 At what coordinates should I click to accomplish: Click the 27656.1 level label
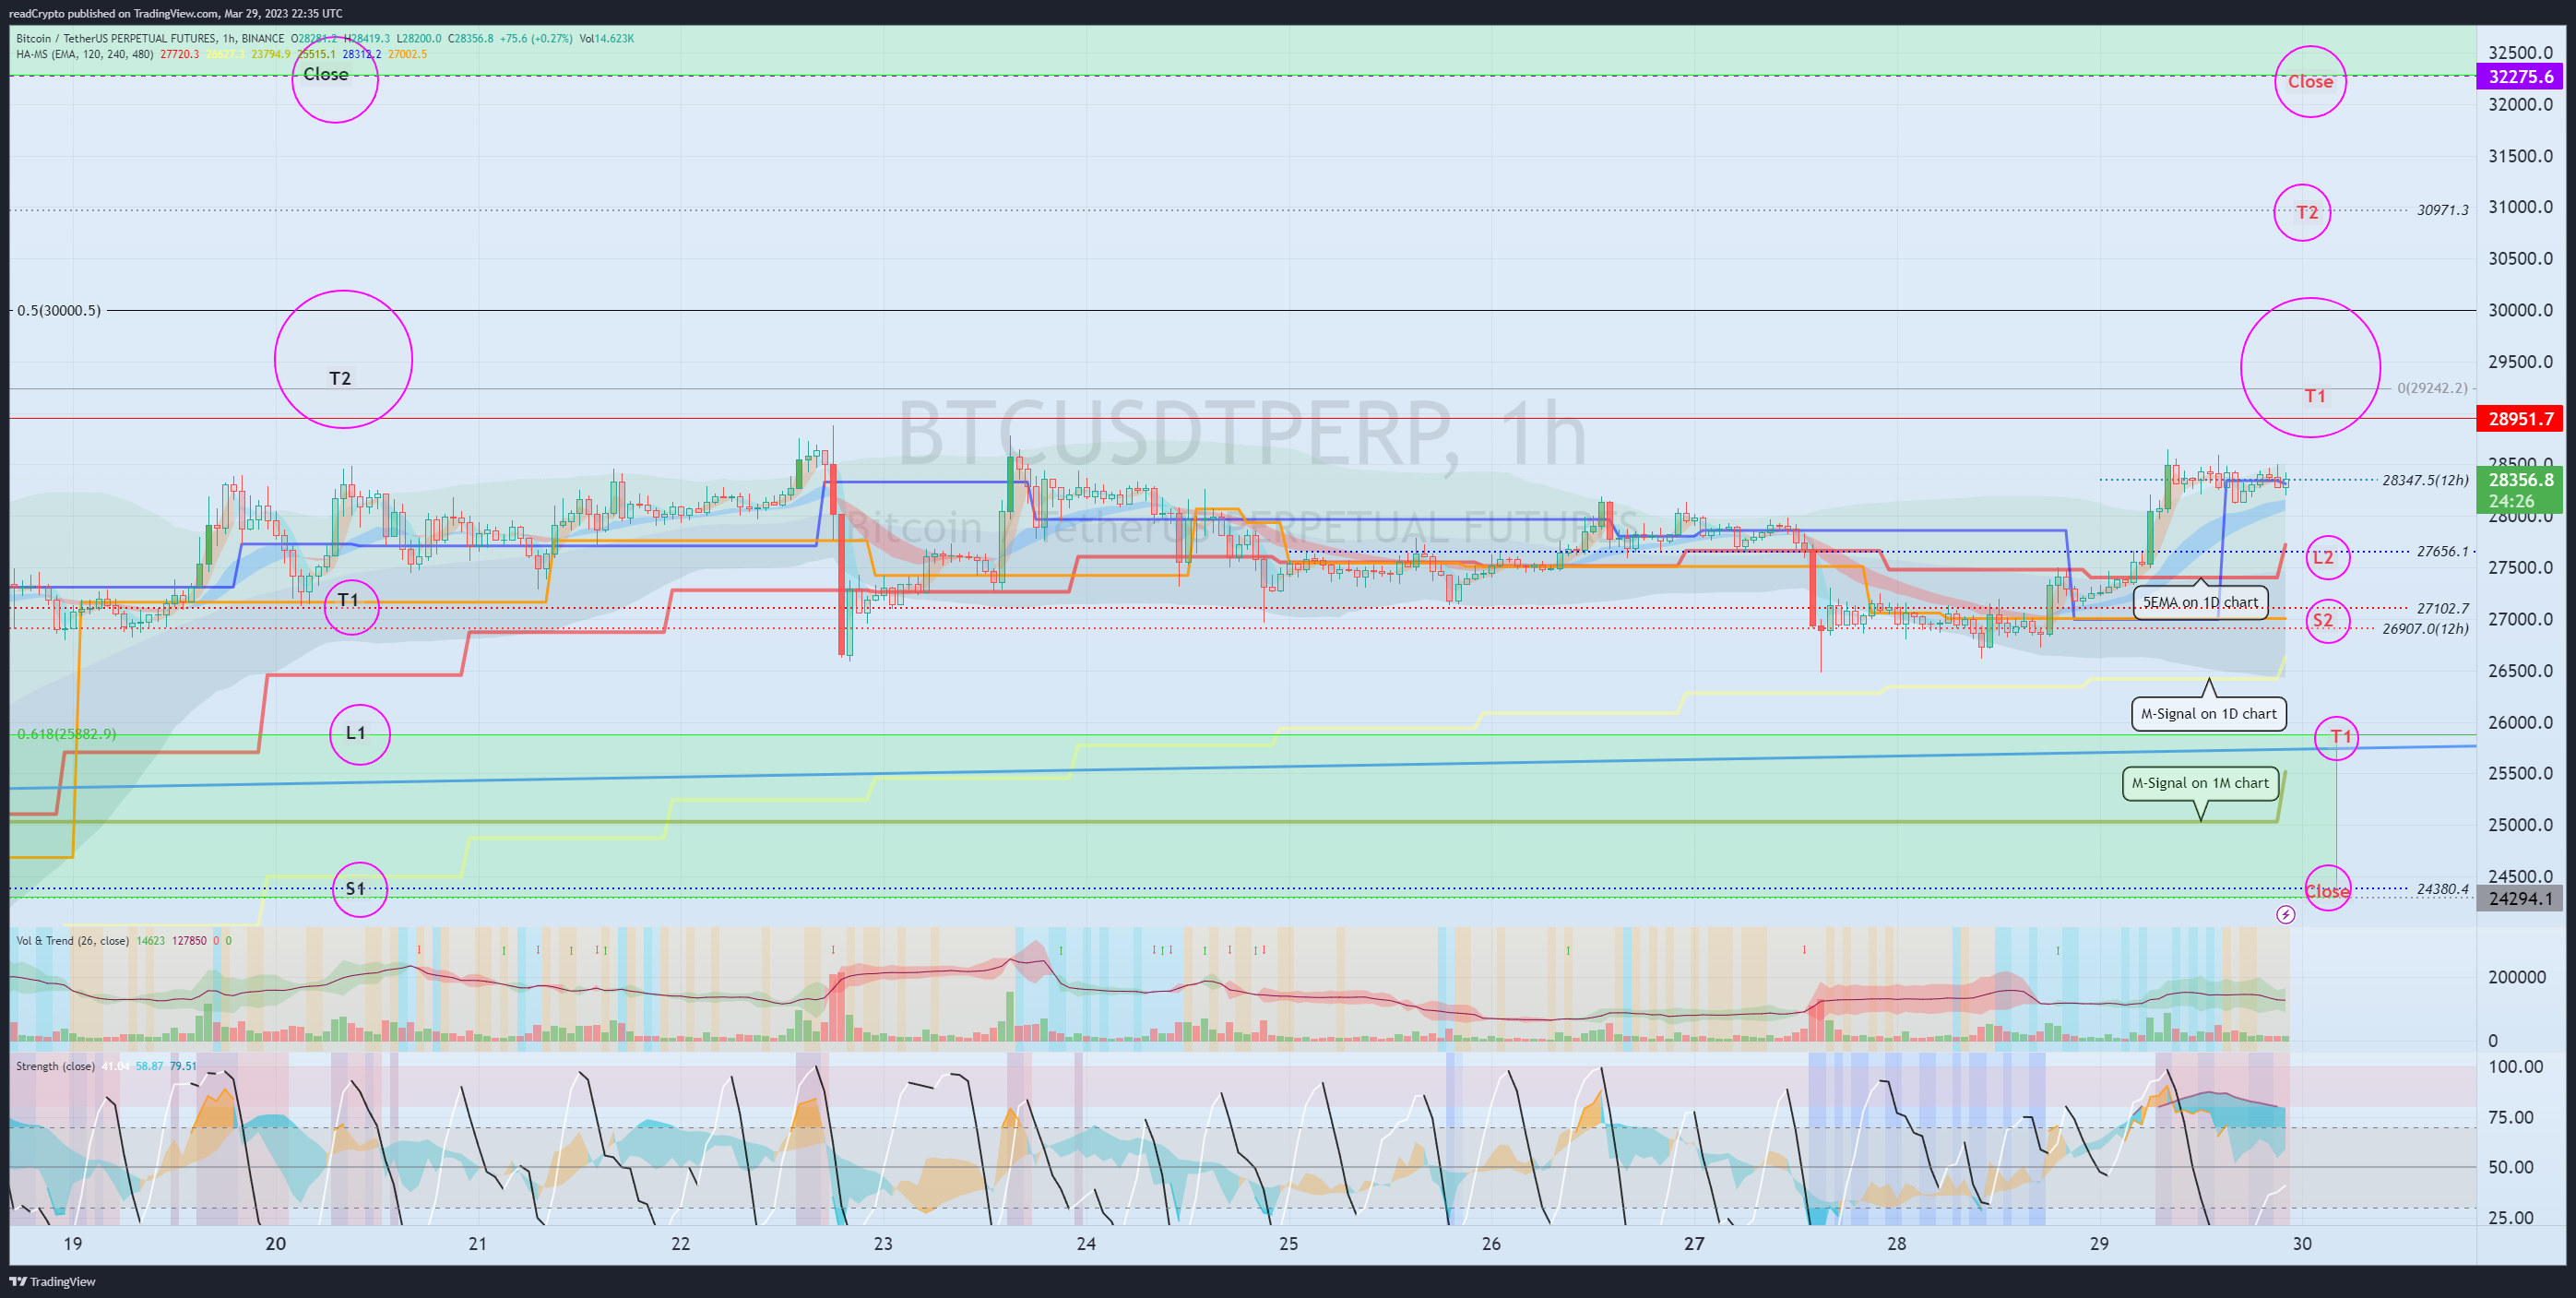point(2442,551)
